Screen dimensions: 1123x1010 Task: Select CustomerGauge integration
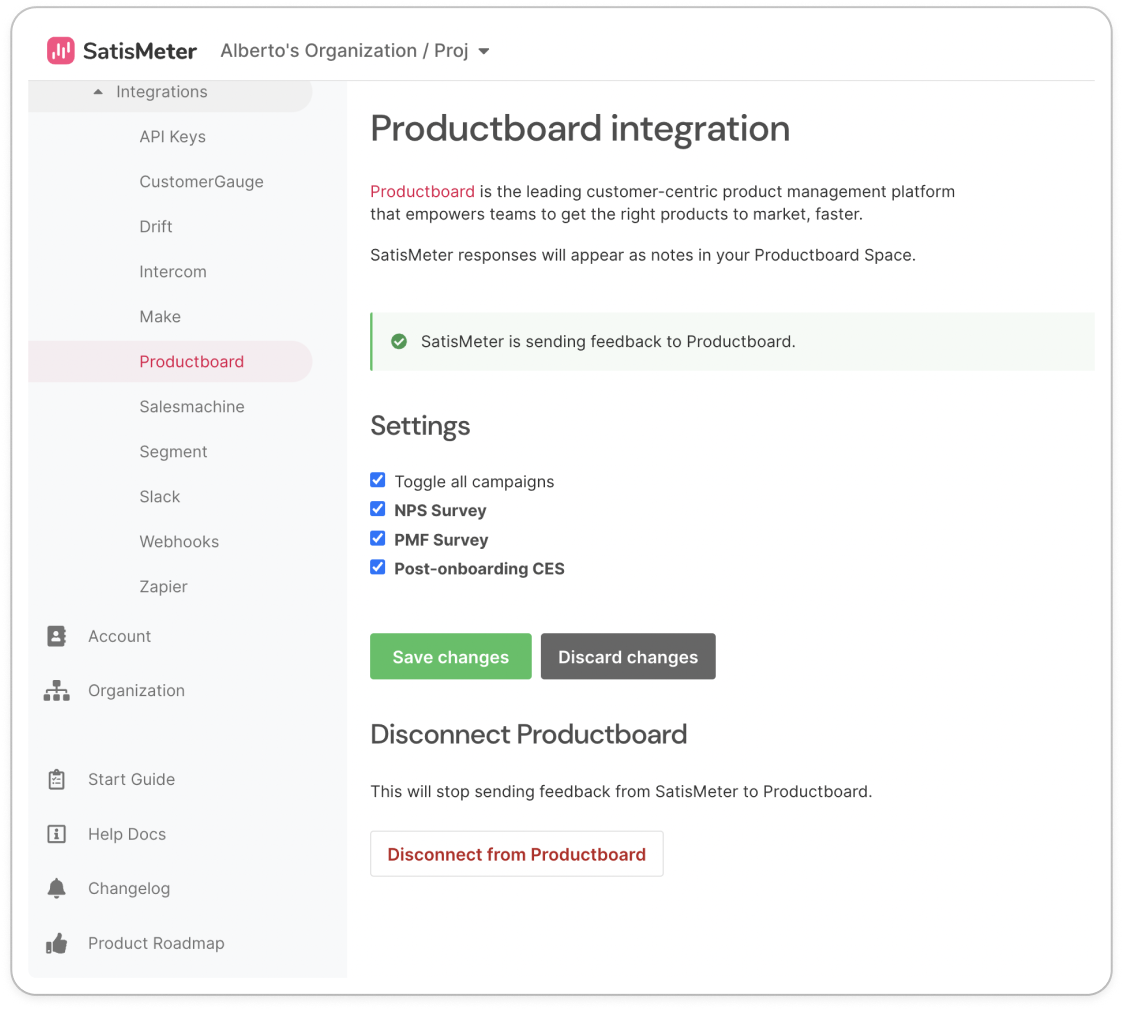pyautogui.click(x=201, y=182)
